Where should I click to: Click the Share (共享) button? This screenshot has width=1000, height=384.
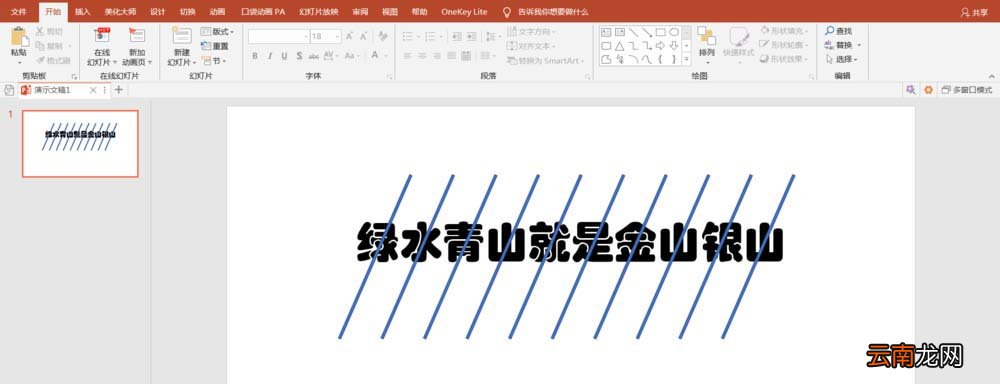[x=974, y=12]
